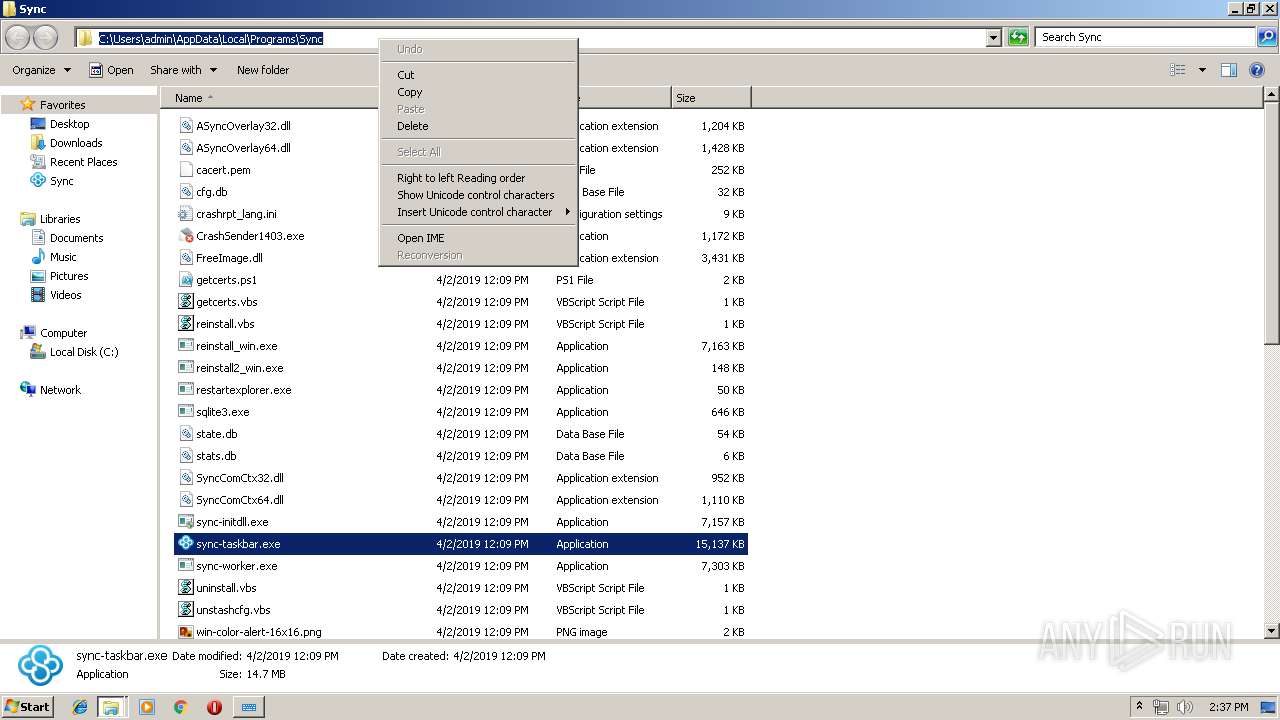Open the Organize dropdown menu
The image size is (1280, 720).
coord(41,70)
